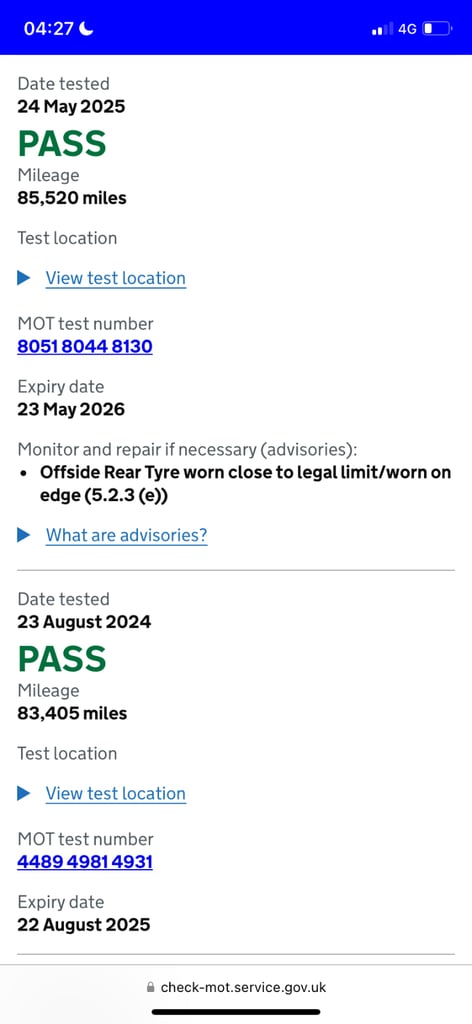The image size is (472, 1024).
Task: Tap the moon Do Not Disturb icon
Action: (87, 28)
